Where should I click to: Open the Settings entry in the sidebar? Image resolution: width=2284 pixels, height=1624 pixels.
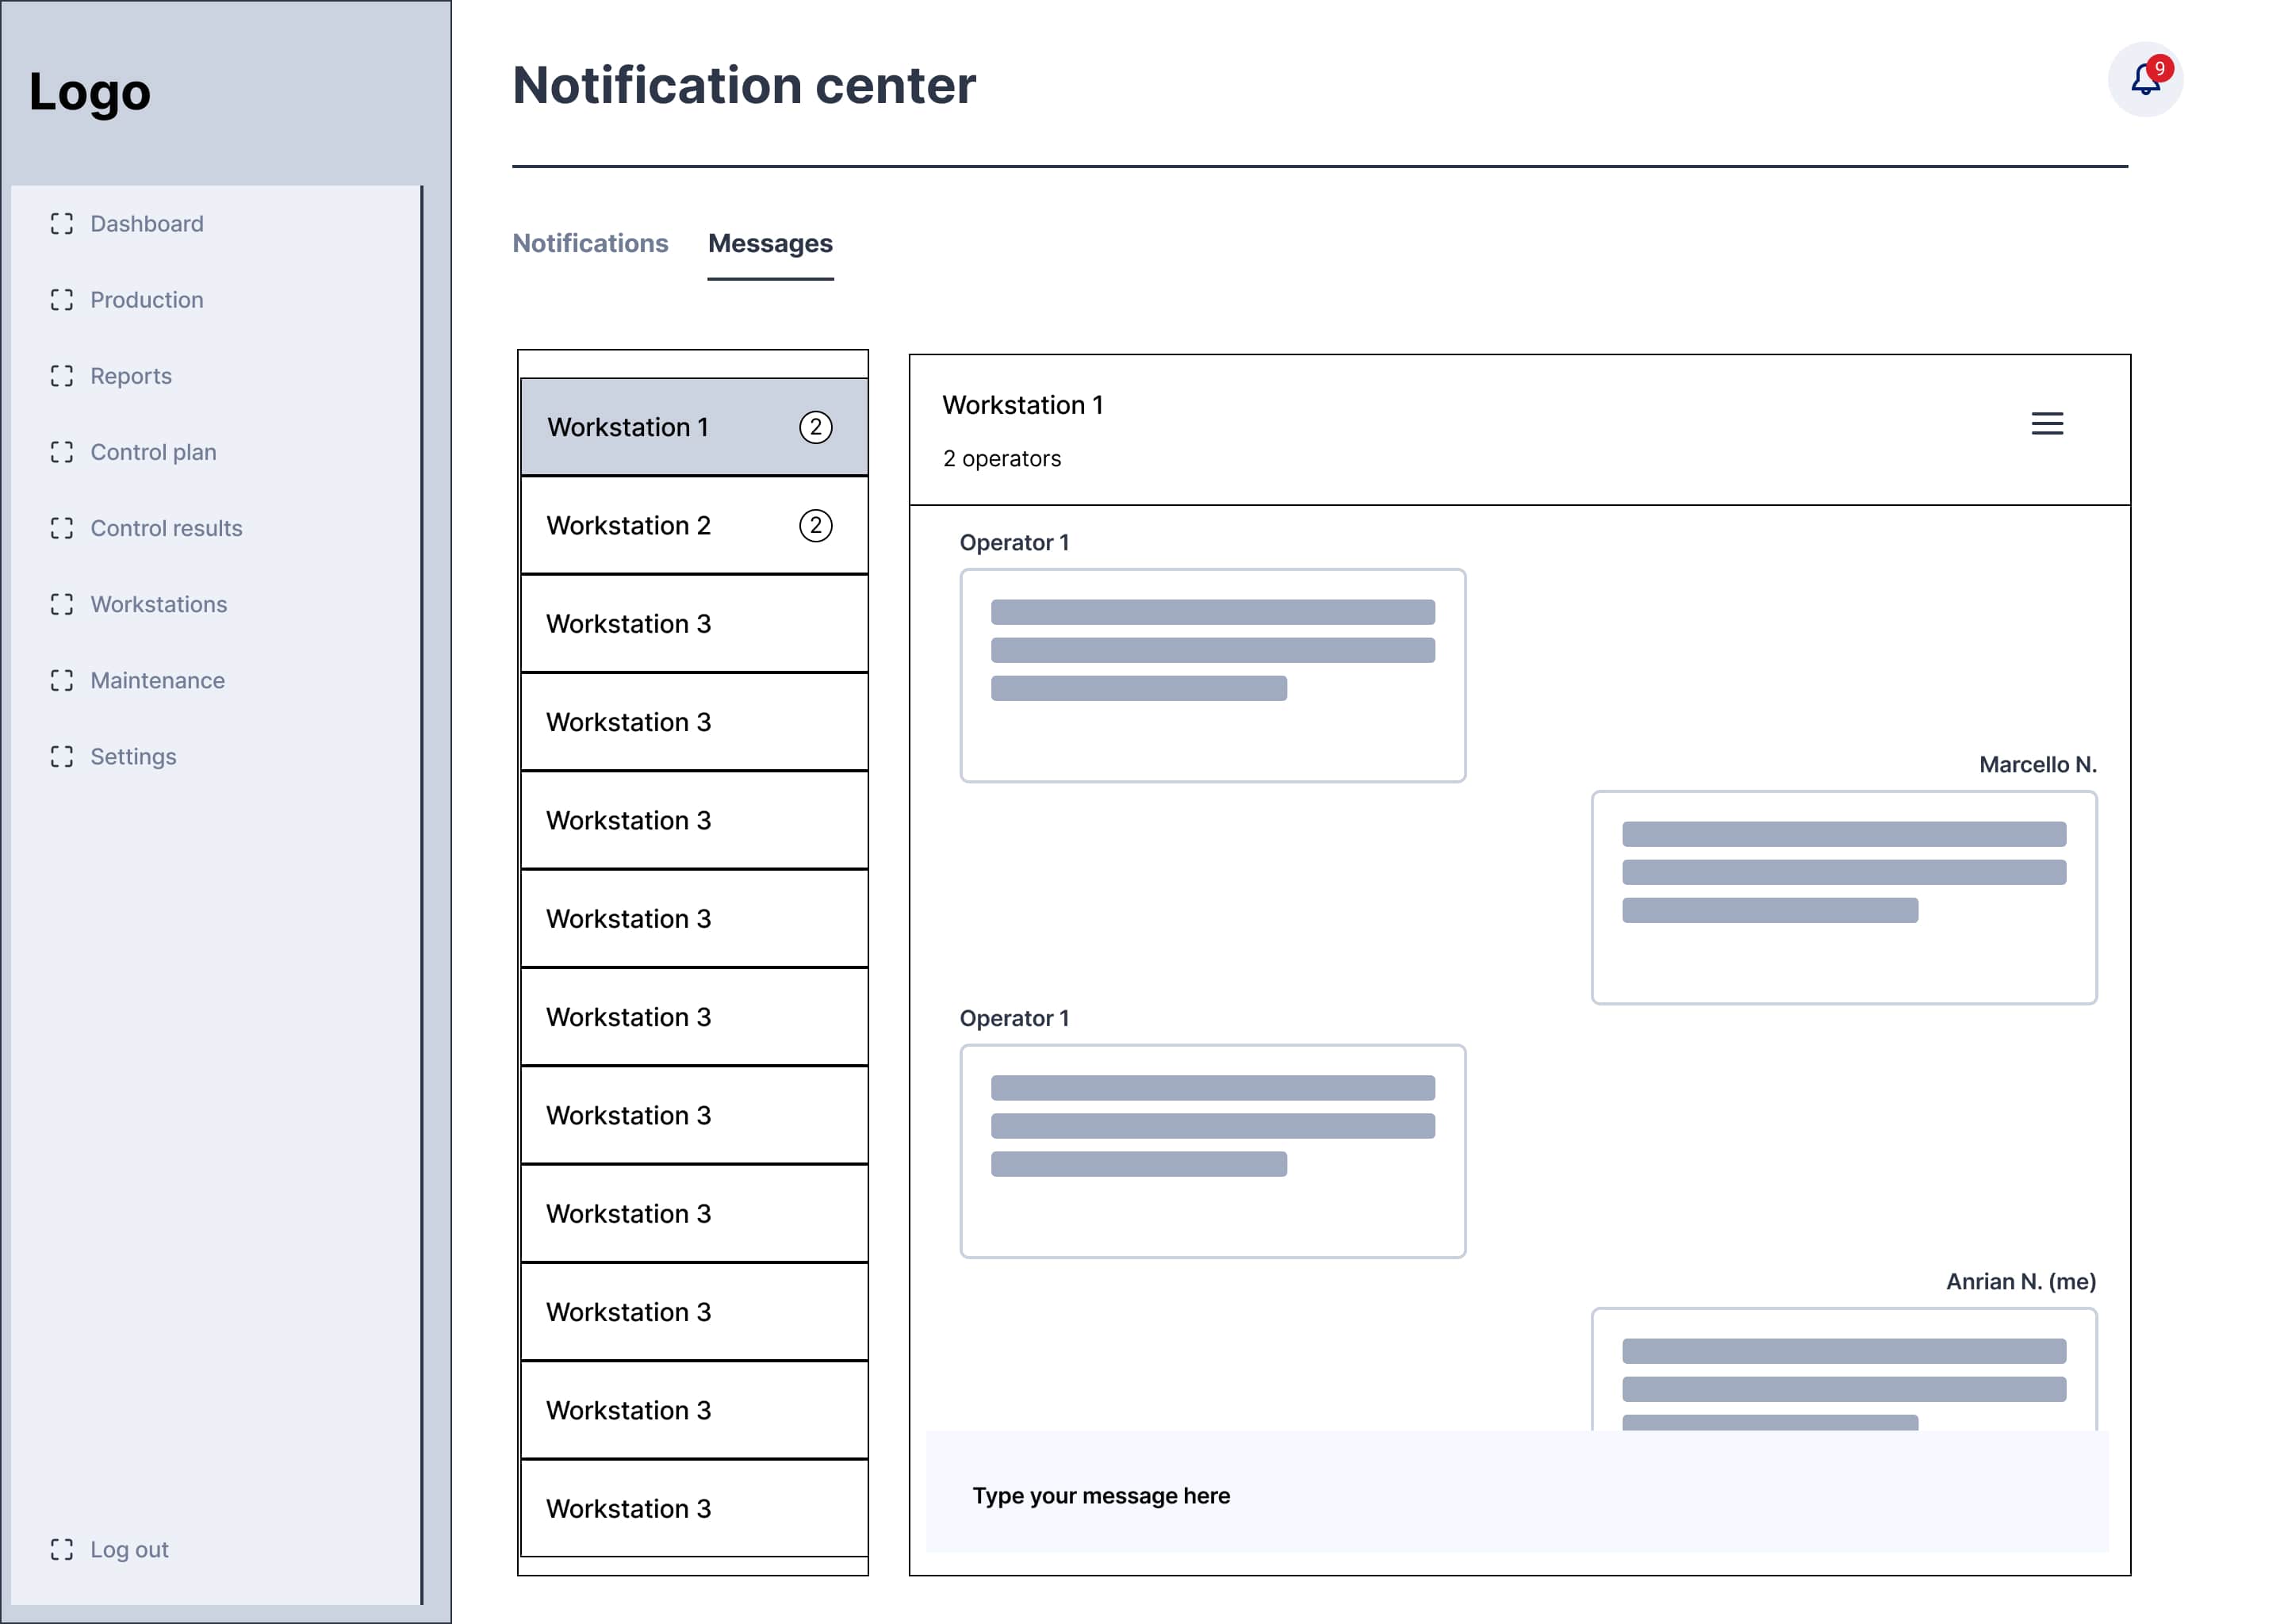[x=133, y=756]
